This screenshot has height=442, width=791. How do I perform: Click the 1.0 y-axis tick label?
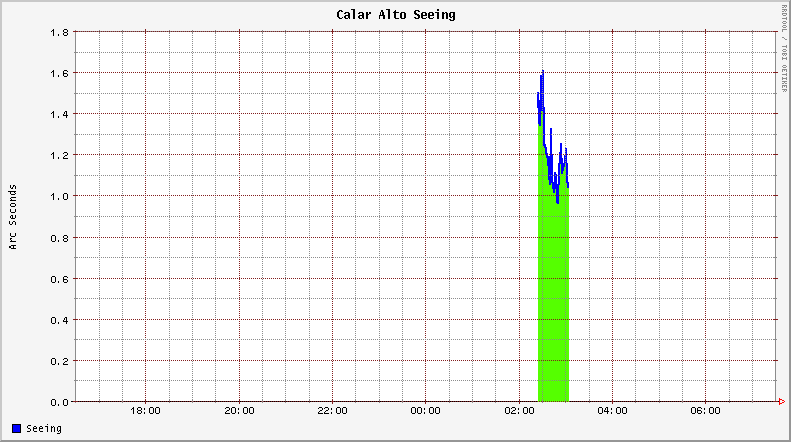(59, 196)
